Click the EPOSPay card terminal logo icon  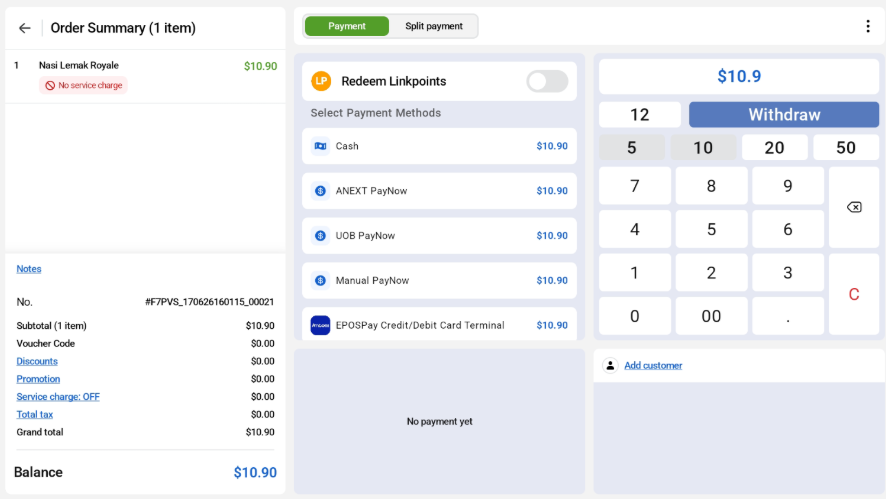coord(320,325)
